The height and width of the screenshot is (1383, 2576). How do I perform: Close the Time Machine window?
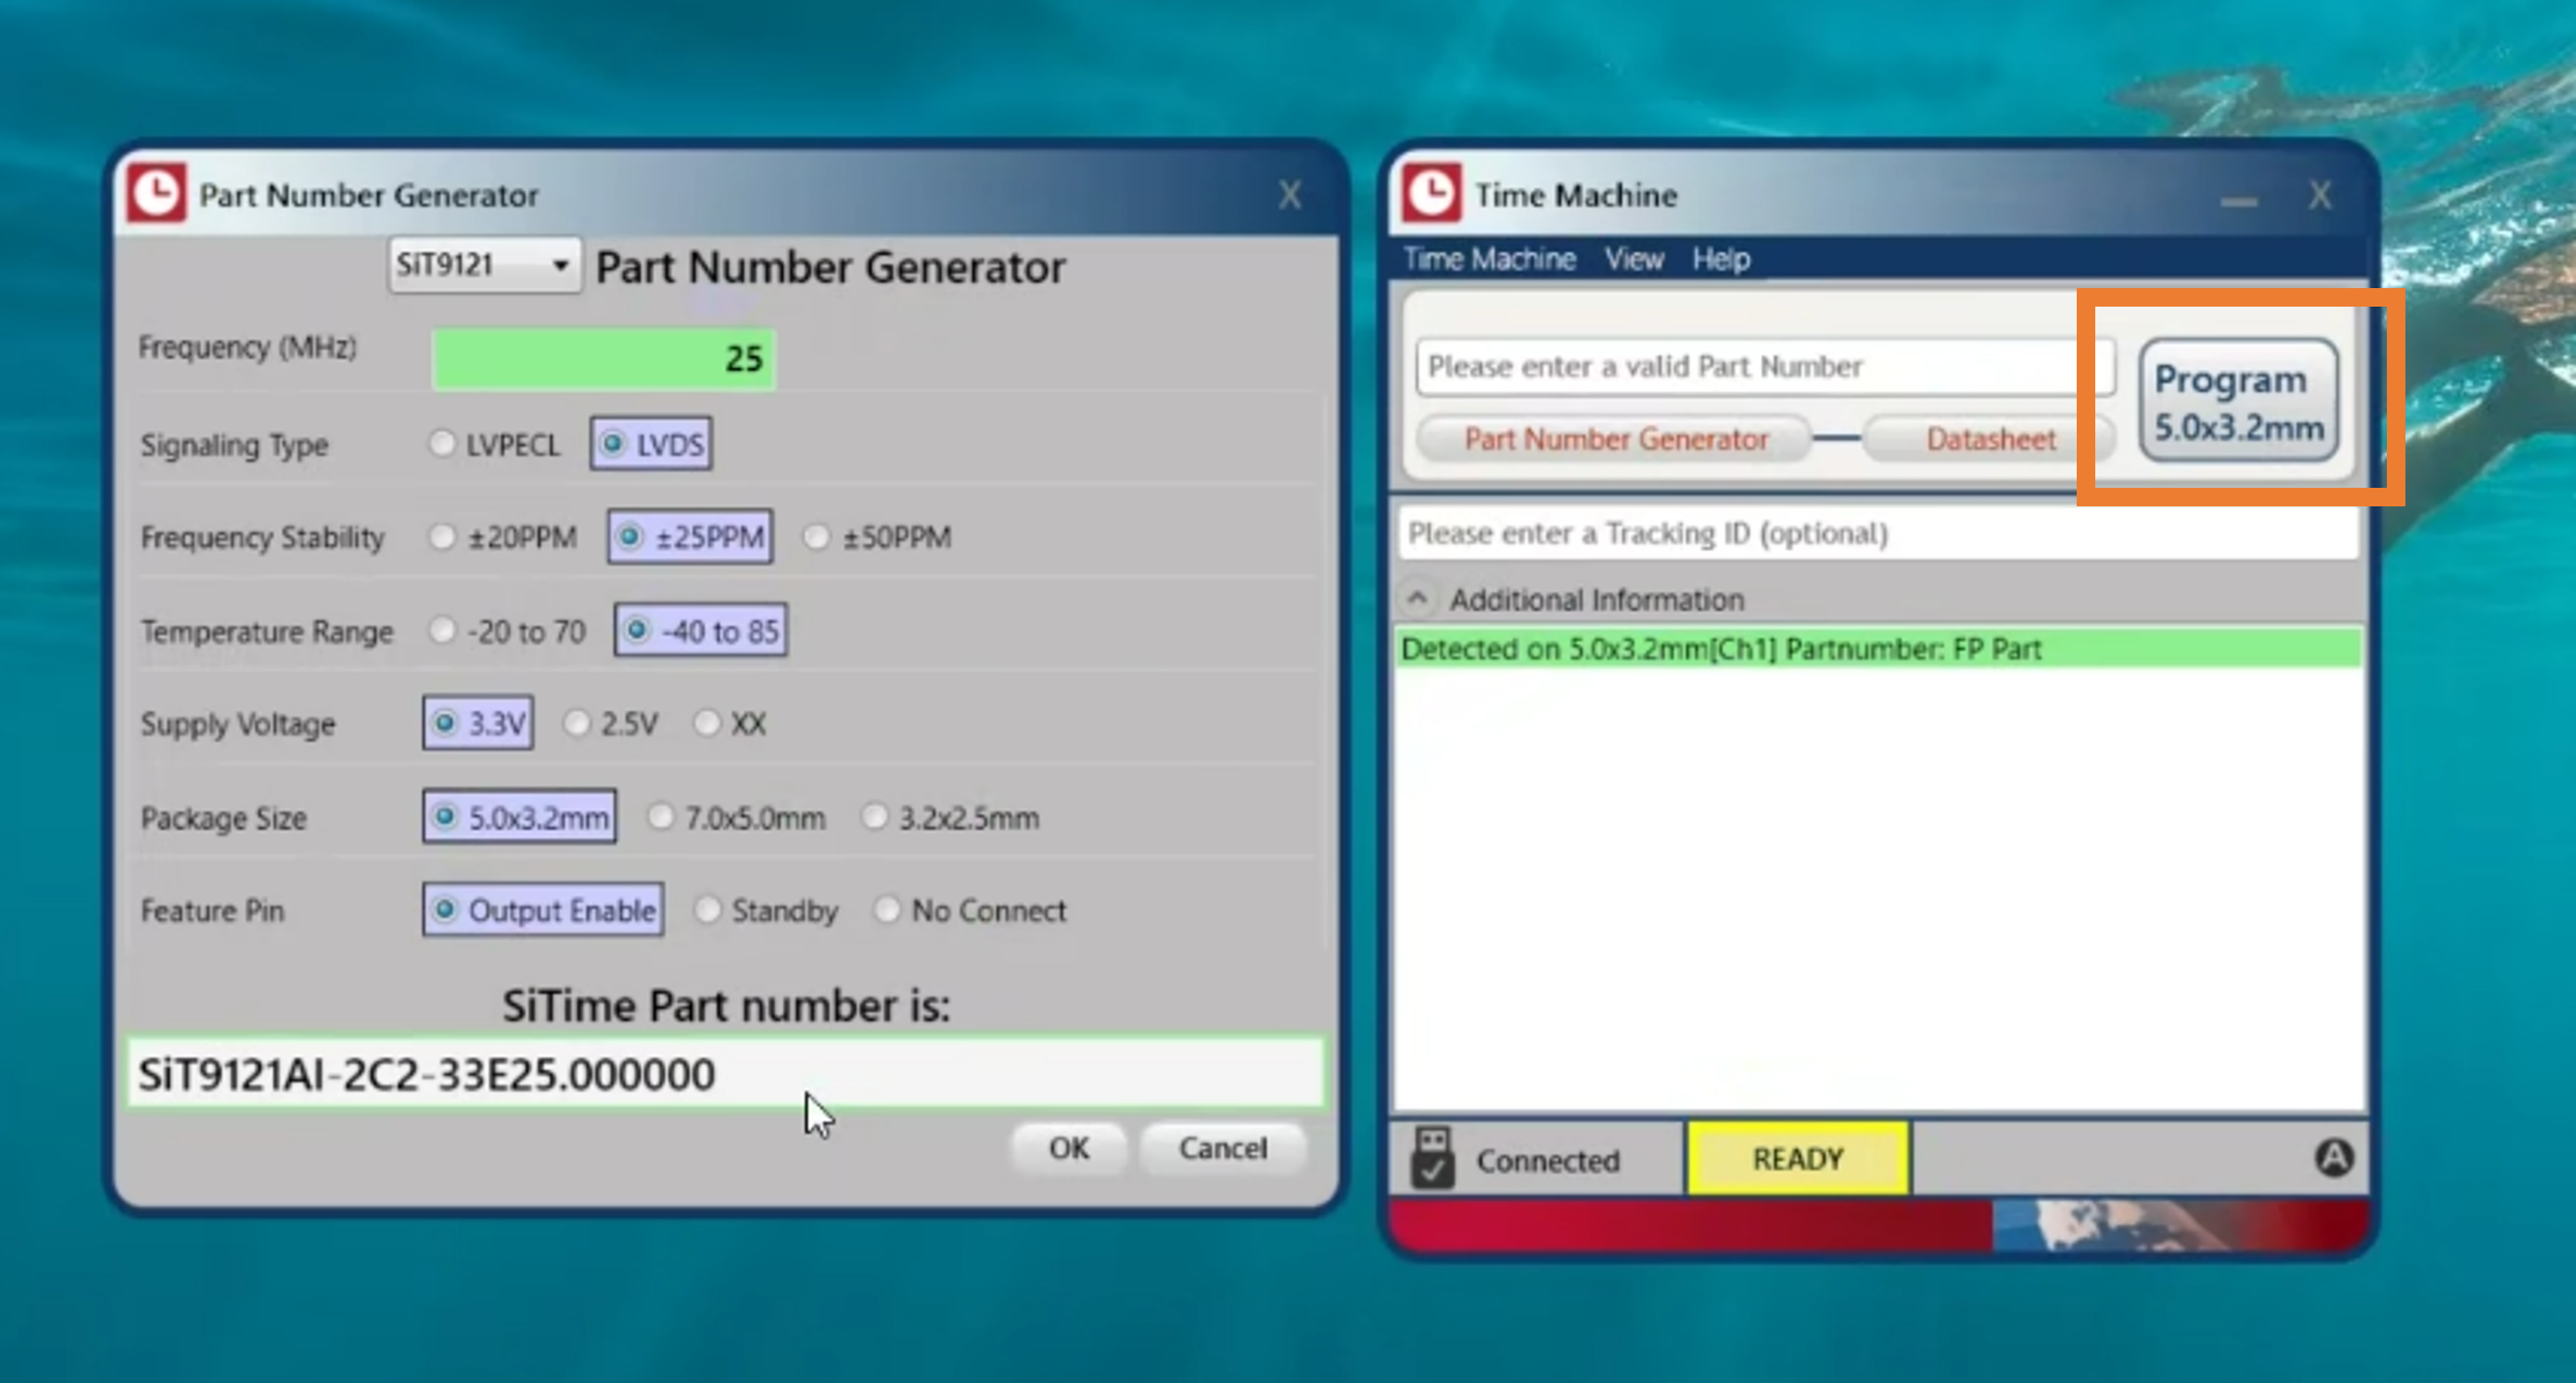2321,195
